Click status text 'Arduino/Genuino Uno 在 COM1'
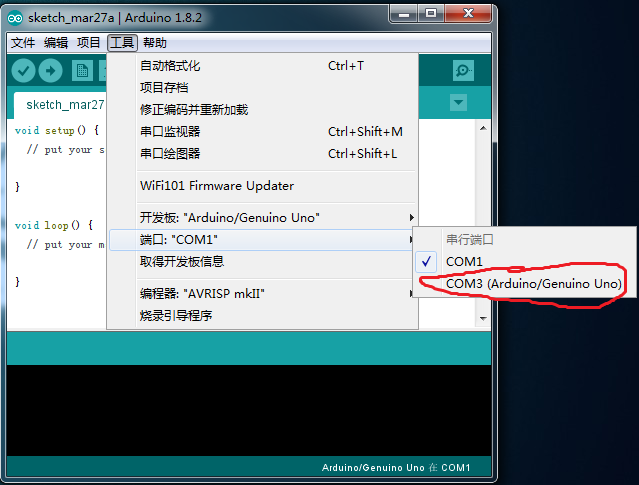Screen dimensions: 639x485 coord(396,467)
